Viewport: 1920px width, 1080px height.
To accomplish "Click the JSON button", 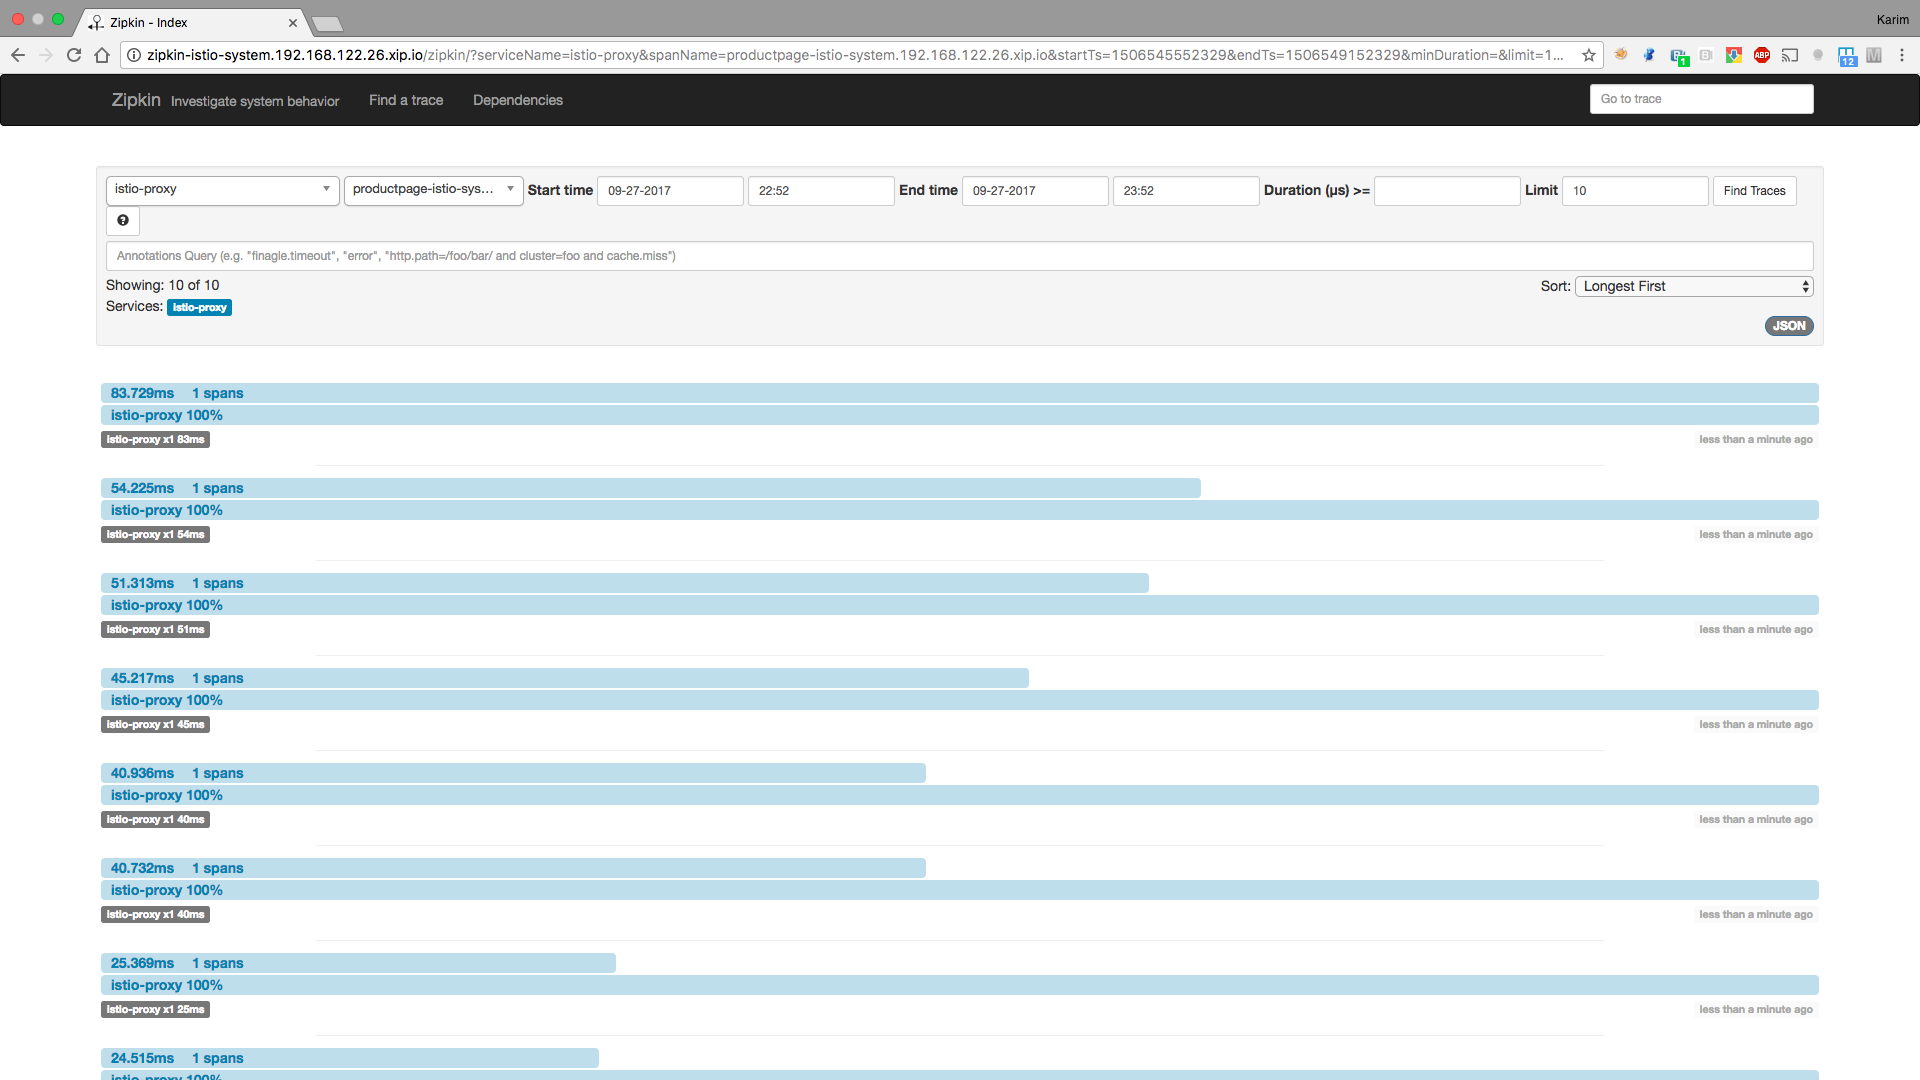I will (1788, 326).
